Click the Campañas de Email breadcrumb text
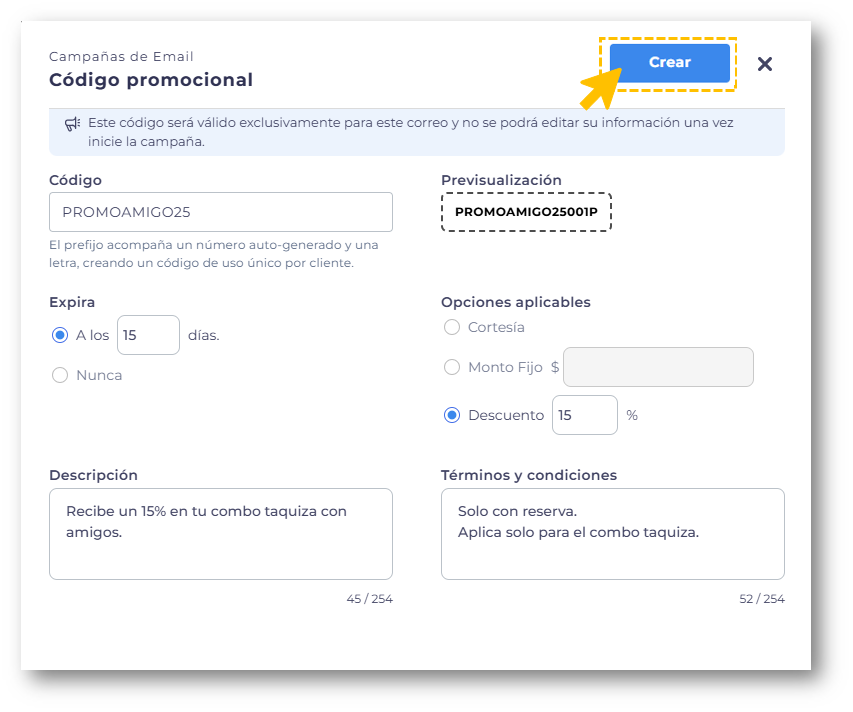 (x=121, y=57)
